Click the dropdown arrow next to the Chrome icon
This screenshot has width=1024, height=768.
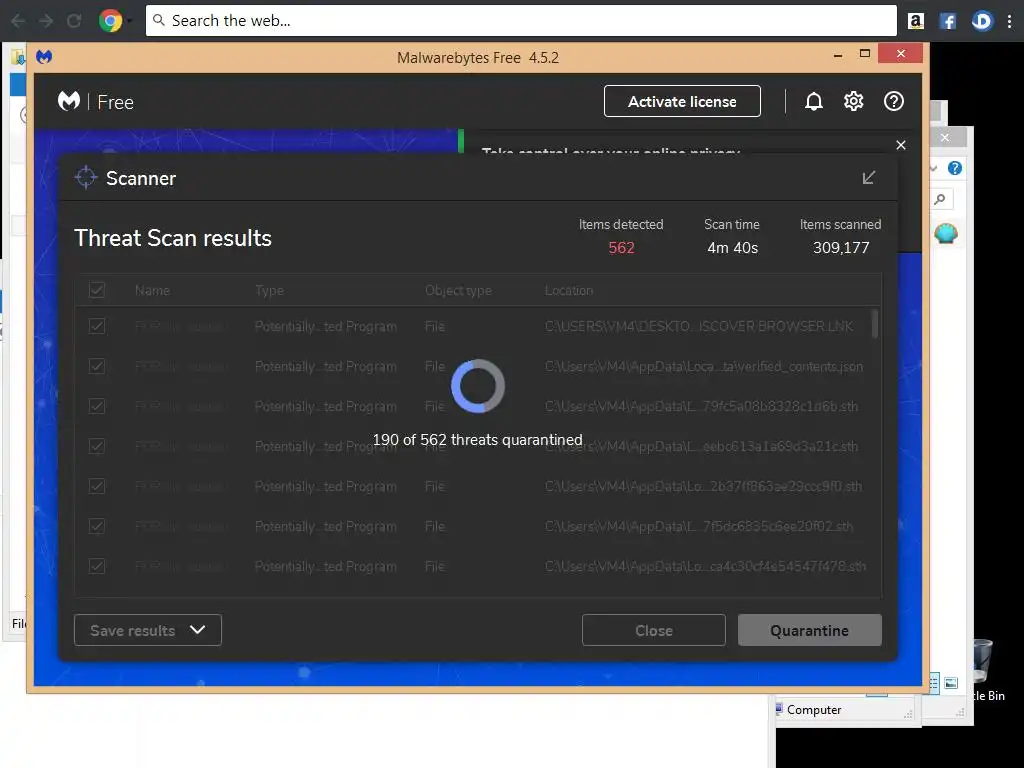point(129,21)
